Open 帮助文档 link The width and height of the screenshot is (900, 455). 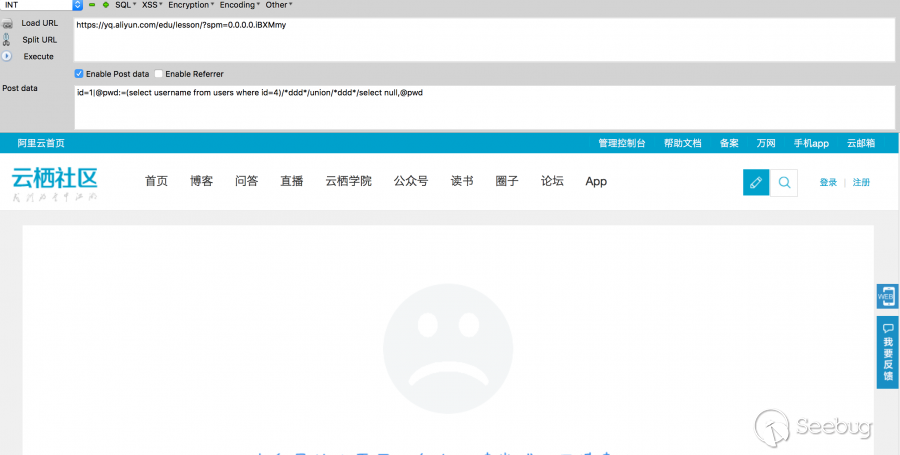682,143
